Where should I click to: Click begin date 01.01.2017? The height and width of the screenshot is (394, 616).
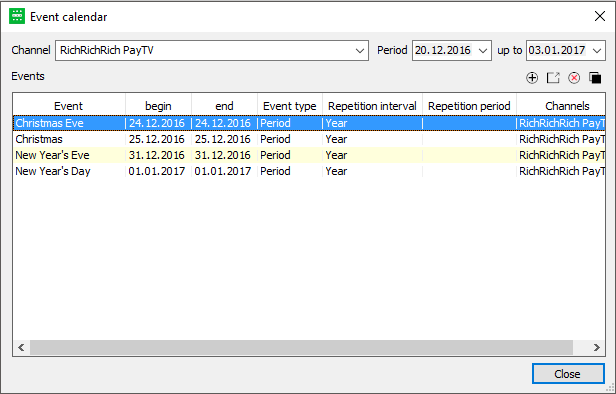pos(157,172)
